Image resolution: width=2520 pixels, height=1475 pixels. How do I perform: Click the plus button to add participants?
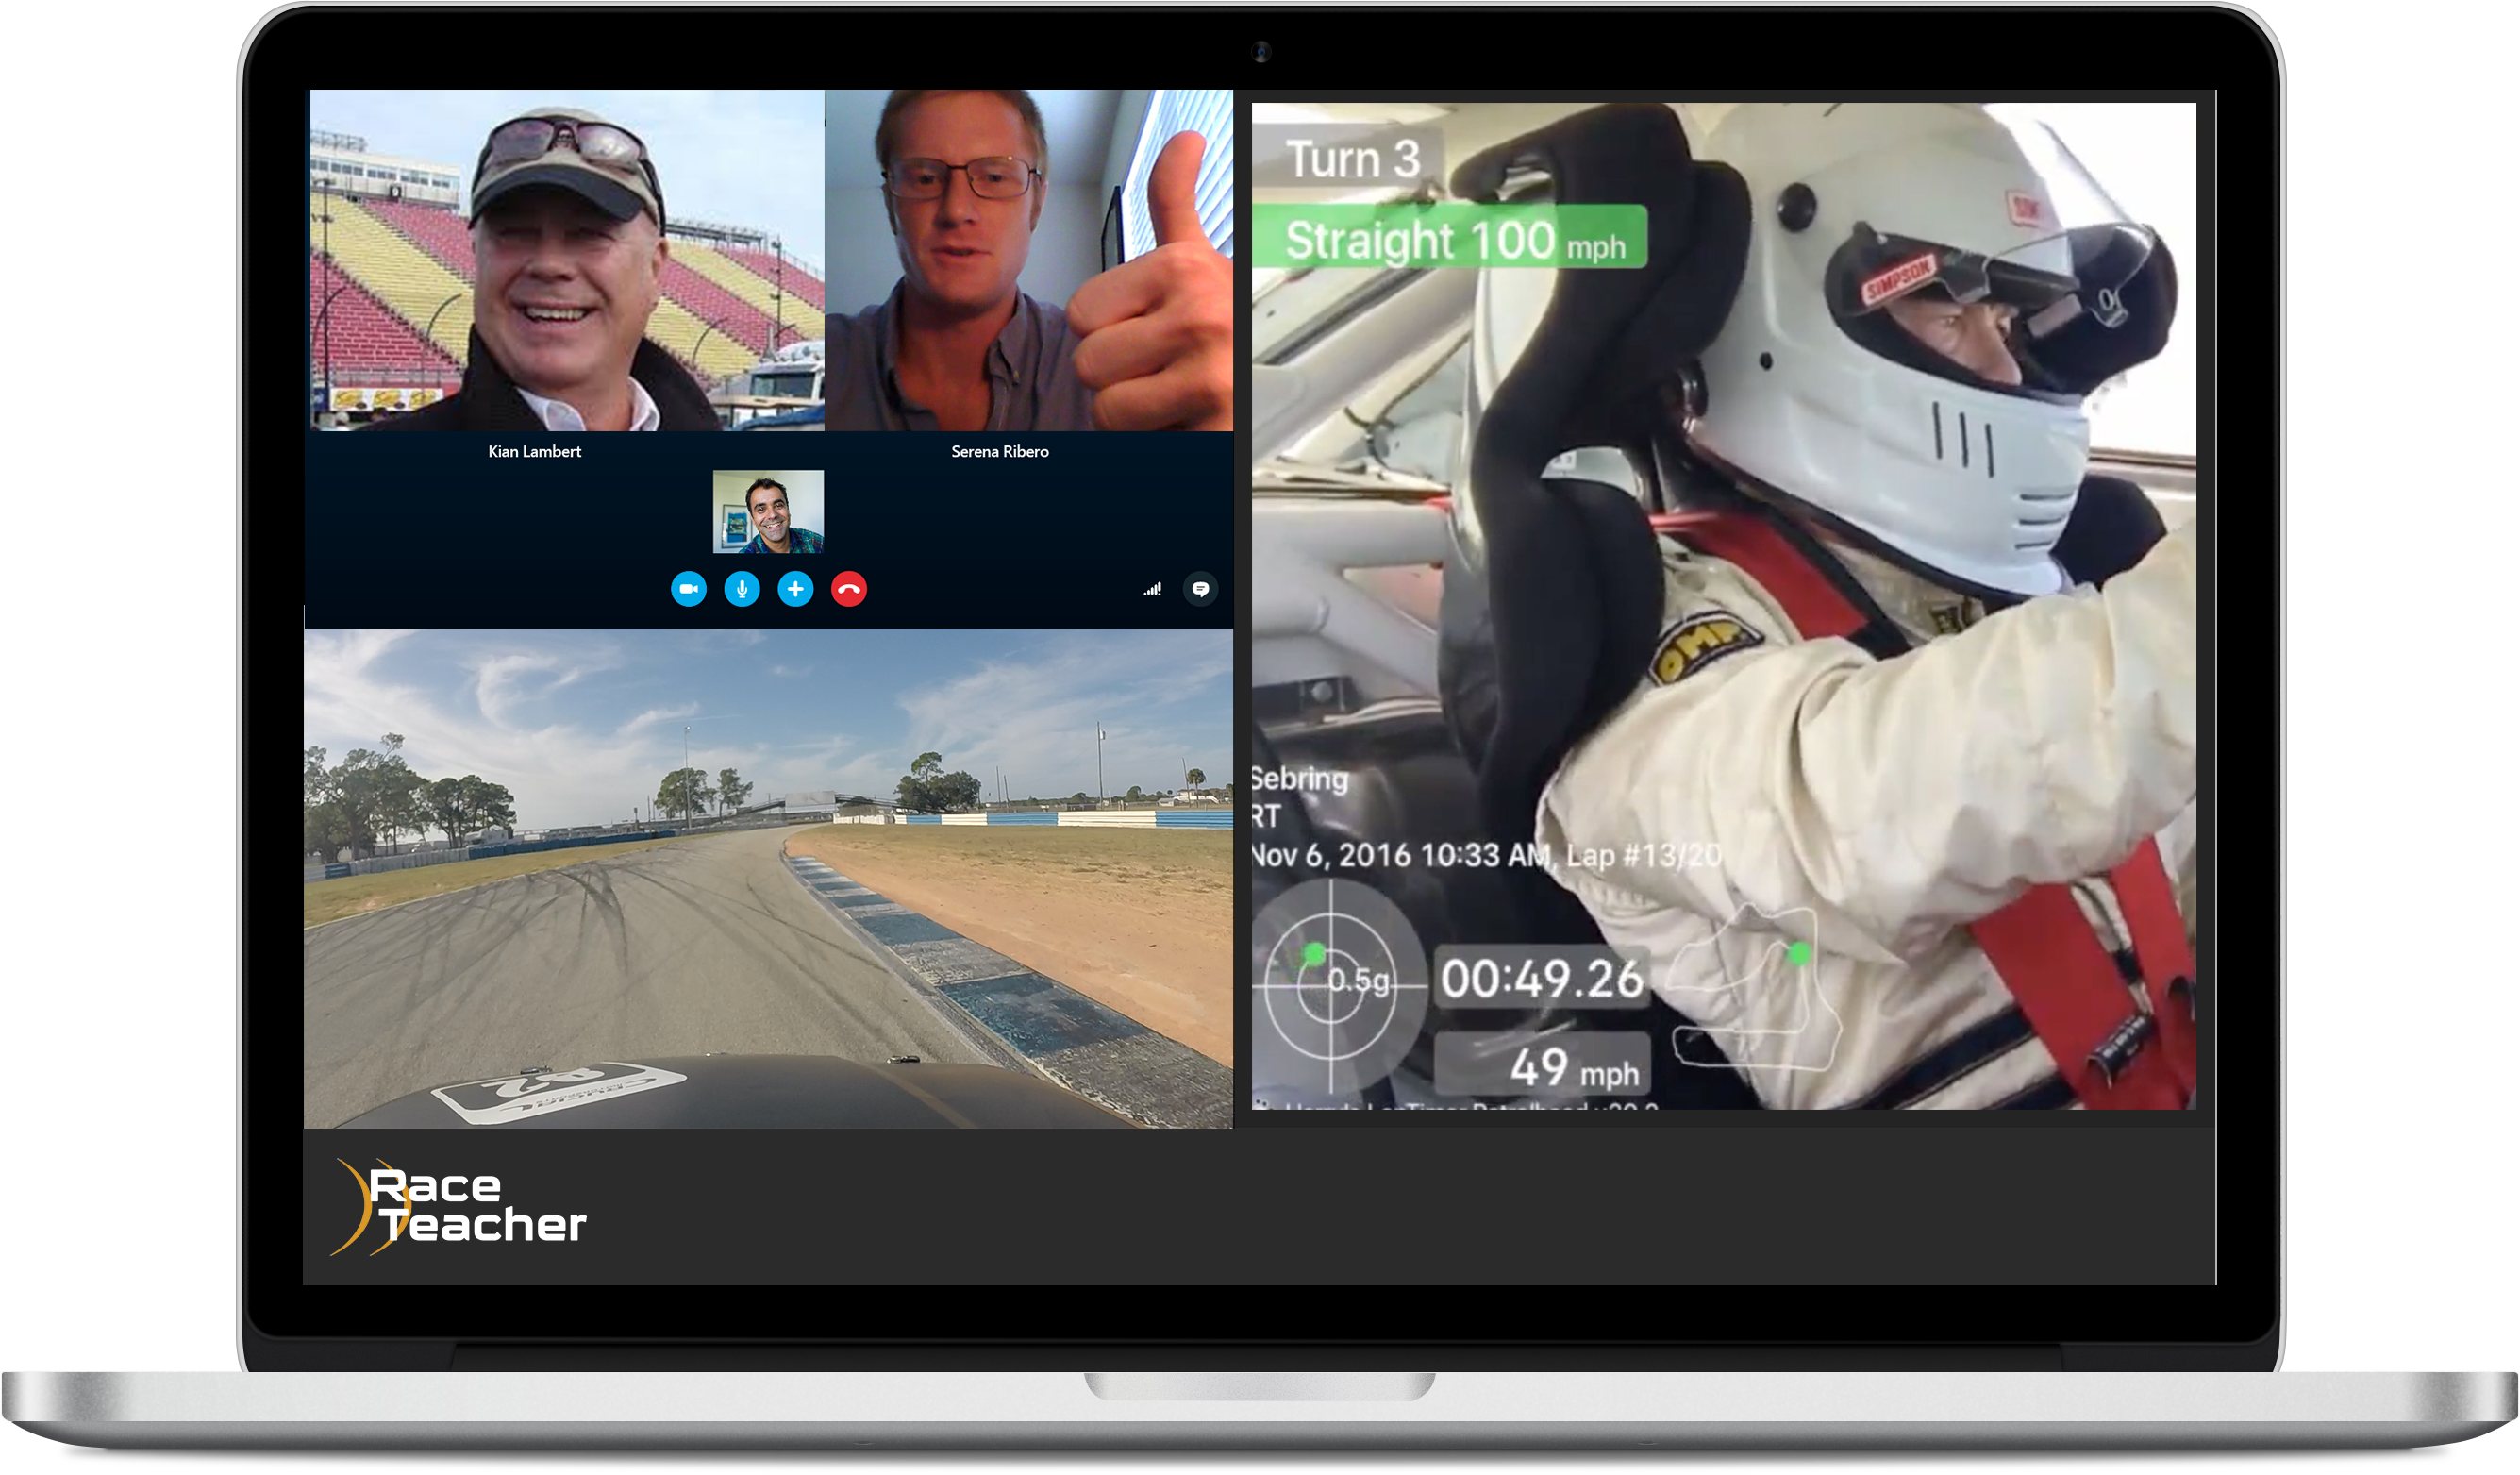point(795,589)
